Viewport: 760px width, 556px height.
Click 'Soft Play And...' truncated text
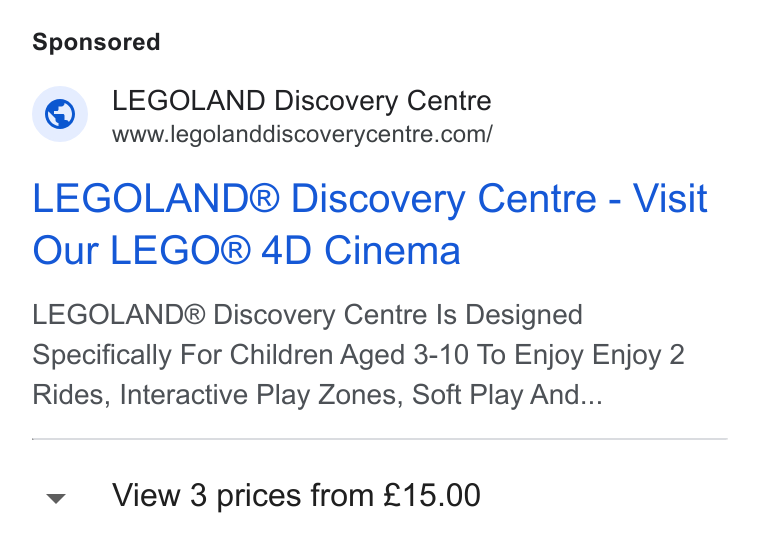(x=507, y=395)
